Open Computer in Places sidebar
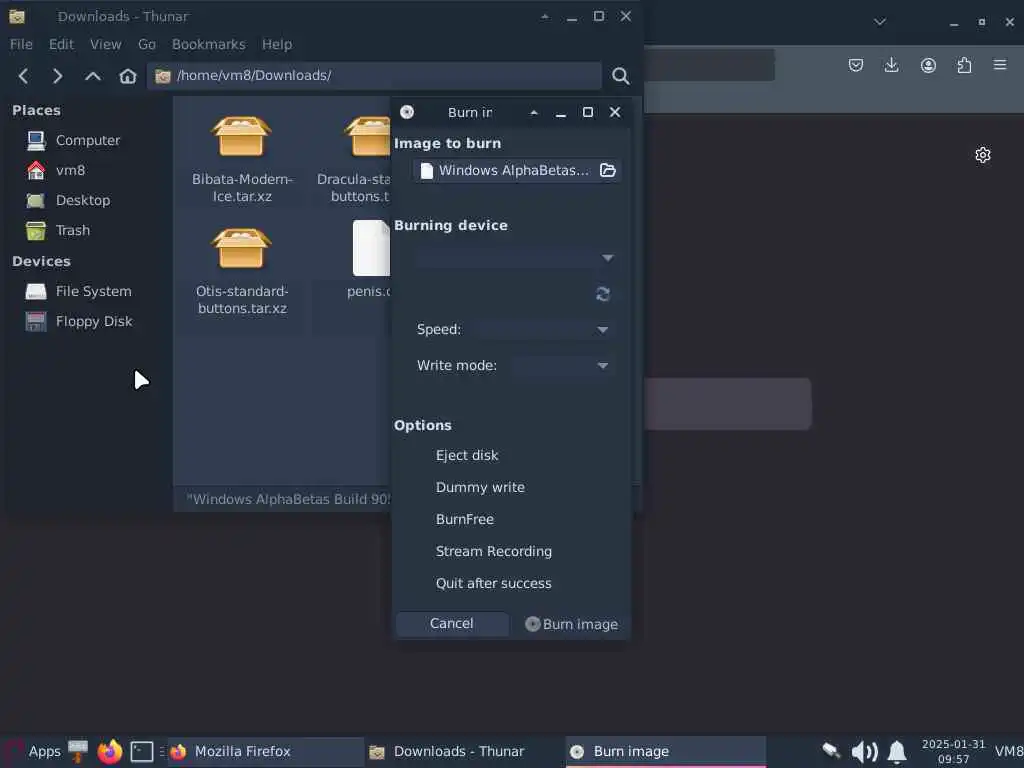The image size is (1024, 768). (x=88, y=140)
